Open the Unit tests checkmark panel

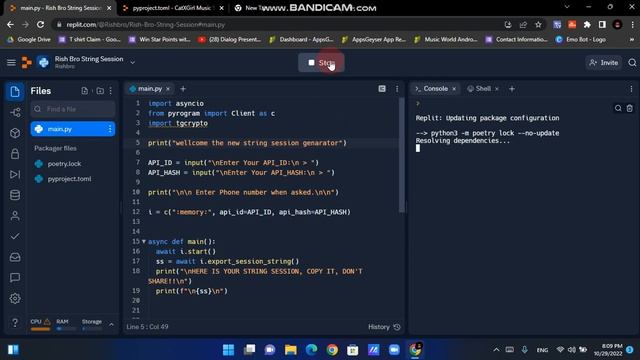(x=15, y=236)
